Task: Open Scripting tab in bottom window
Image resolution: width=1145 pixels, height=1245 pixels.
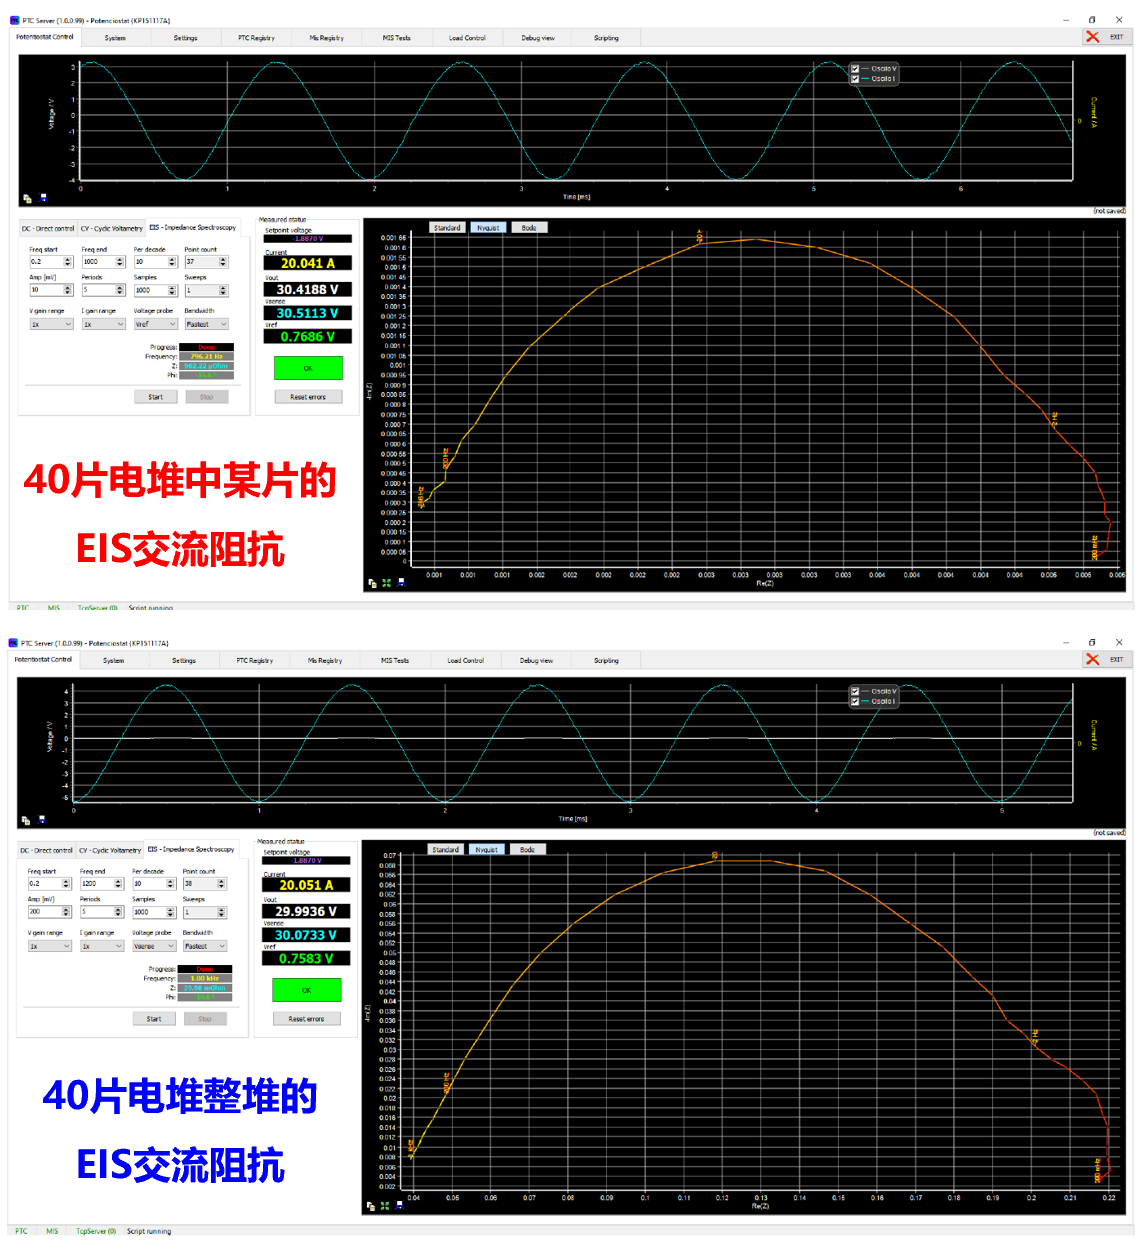Action: point(606,660)
